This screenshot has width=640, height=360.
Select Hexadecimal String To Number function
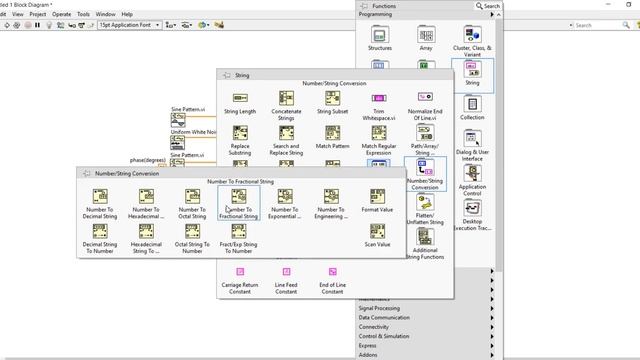(x=146, y=238)
